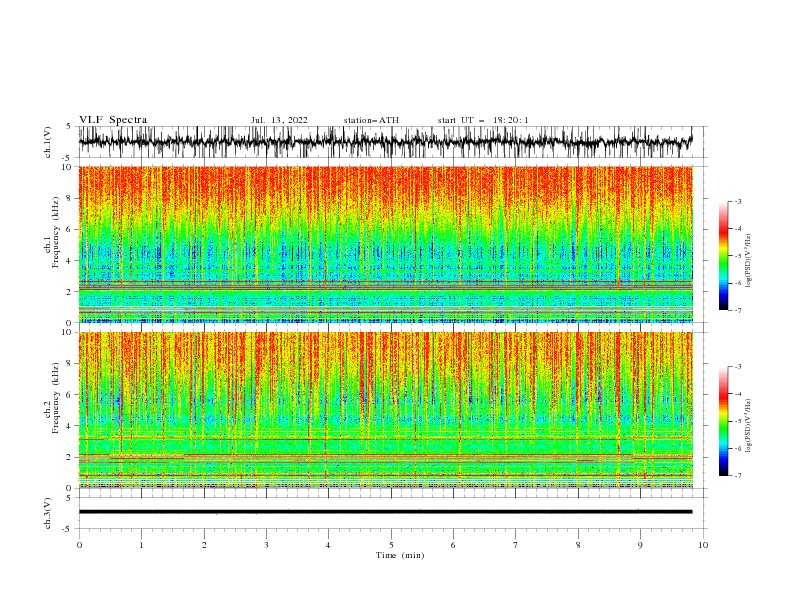Click the ch.2 spectrogram panel
The width and height of the screenshot is (792, 612).
pyautogui.click(x=385, y=410)
